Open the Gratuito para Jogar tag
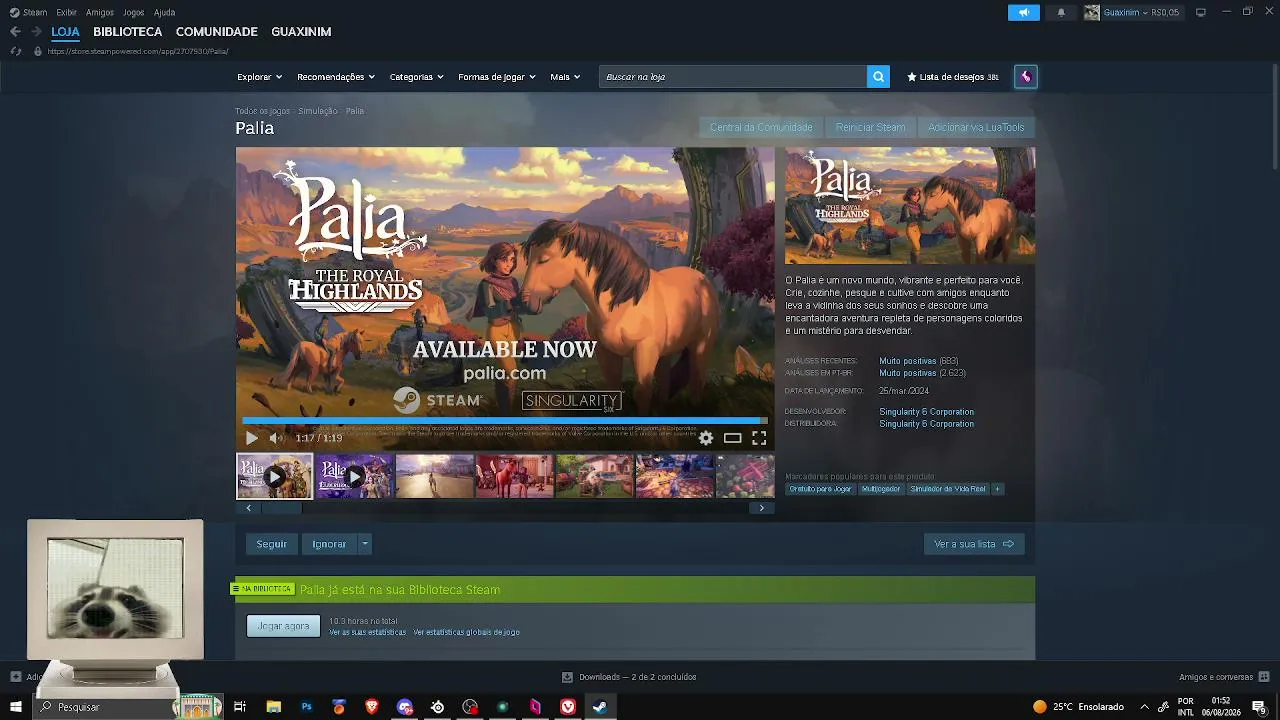The height and width of the screenshot is (720, 1280). tap(820, 489)
